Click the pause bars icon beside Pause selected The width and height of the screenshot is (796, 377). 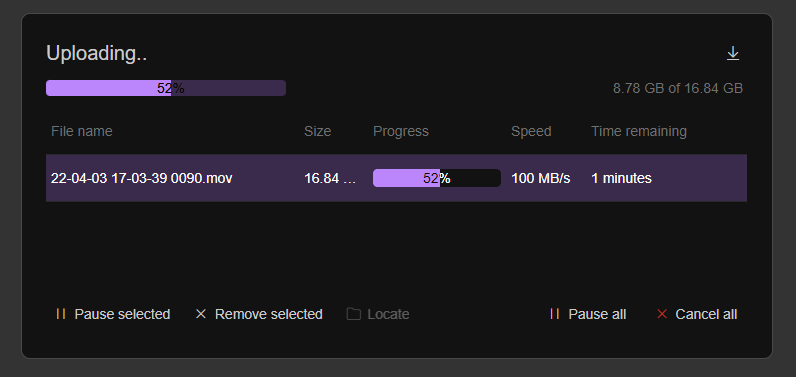pyautogui.click(x=61, y=314)
